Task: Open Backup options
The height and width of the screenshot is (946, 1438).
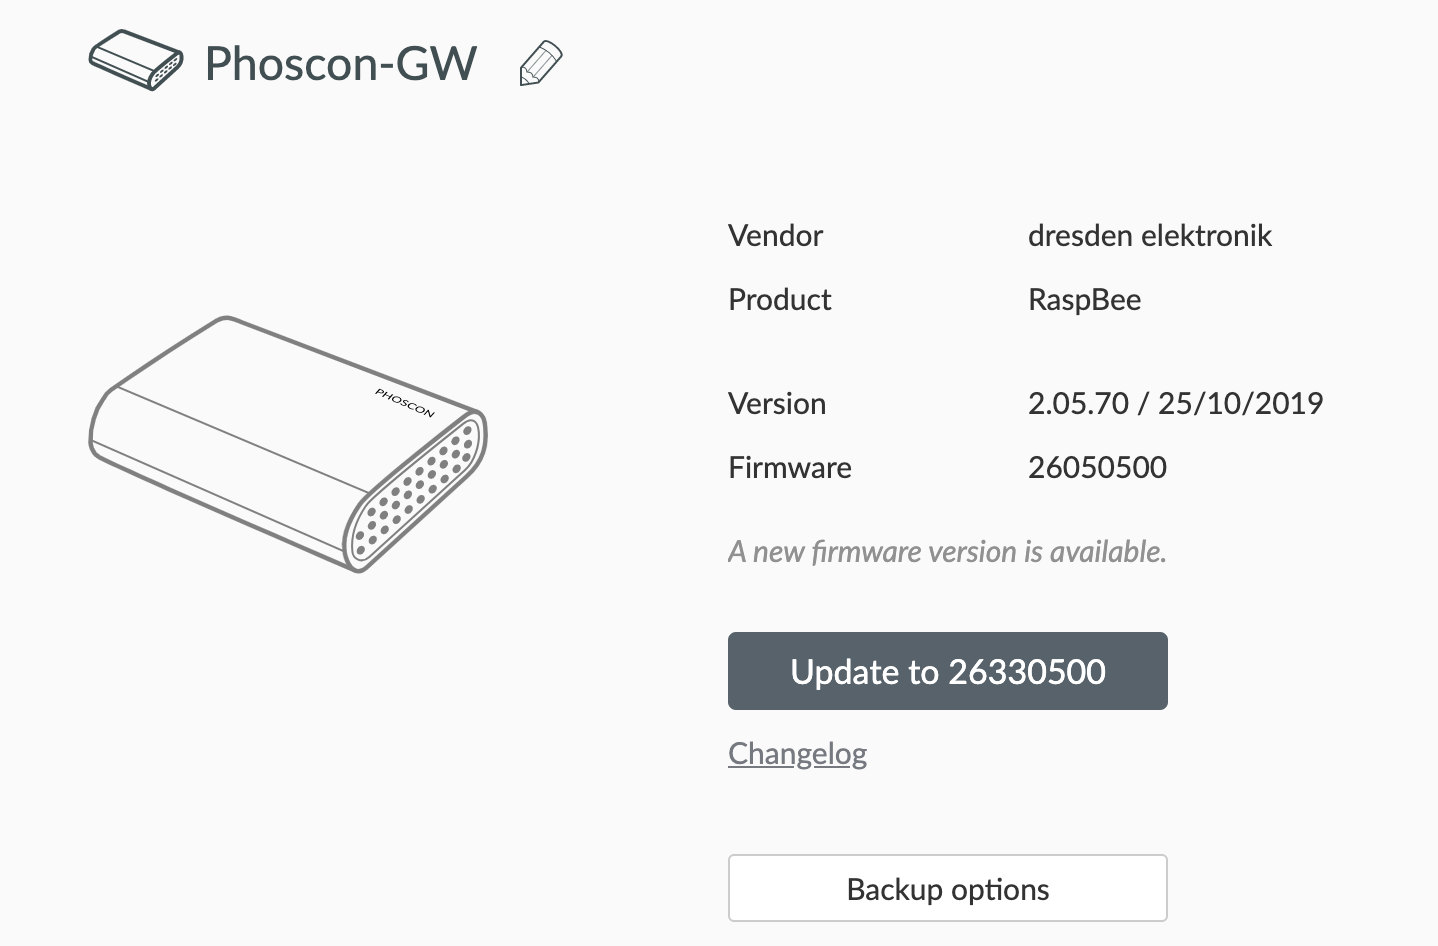Action: 947,888
